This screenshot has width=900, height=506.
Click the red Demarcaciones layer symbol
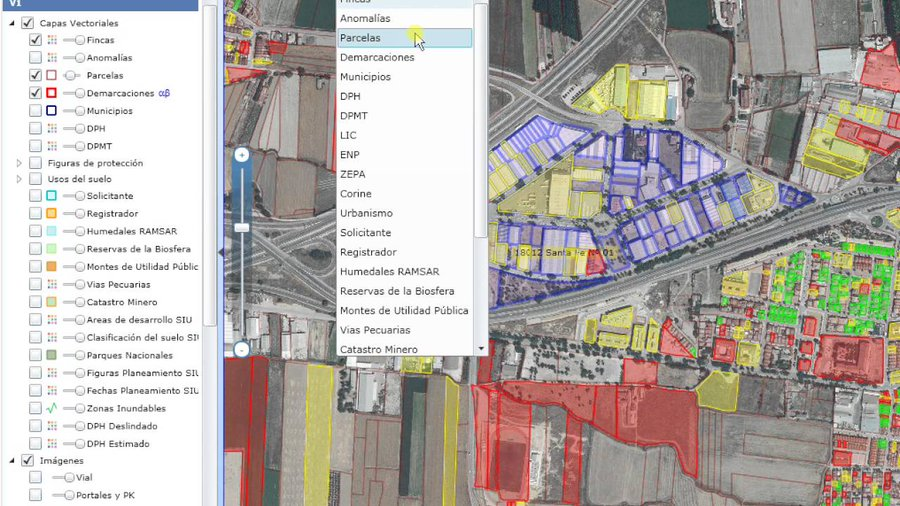point(52,93)
